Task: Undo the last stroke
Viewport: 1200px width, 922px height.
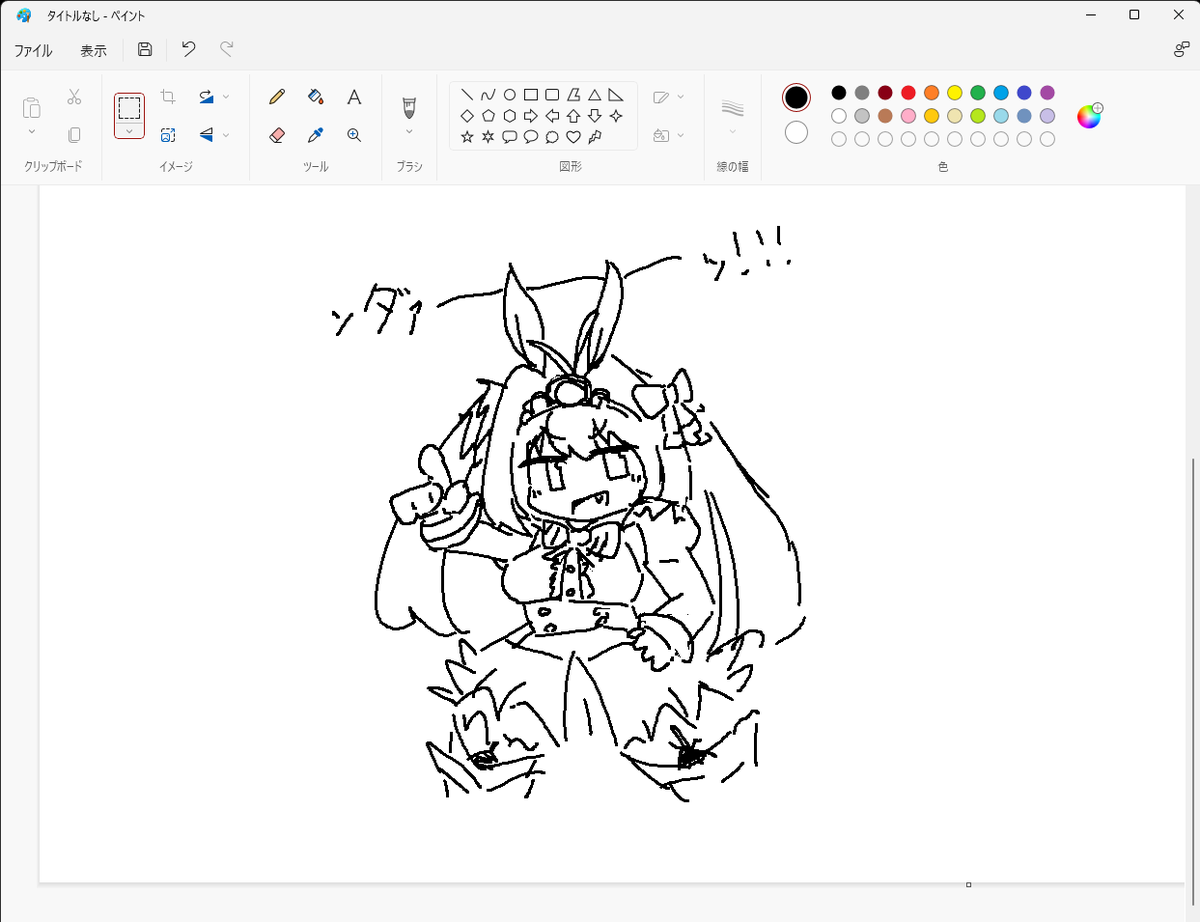Action: click(188, 49)
